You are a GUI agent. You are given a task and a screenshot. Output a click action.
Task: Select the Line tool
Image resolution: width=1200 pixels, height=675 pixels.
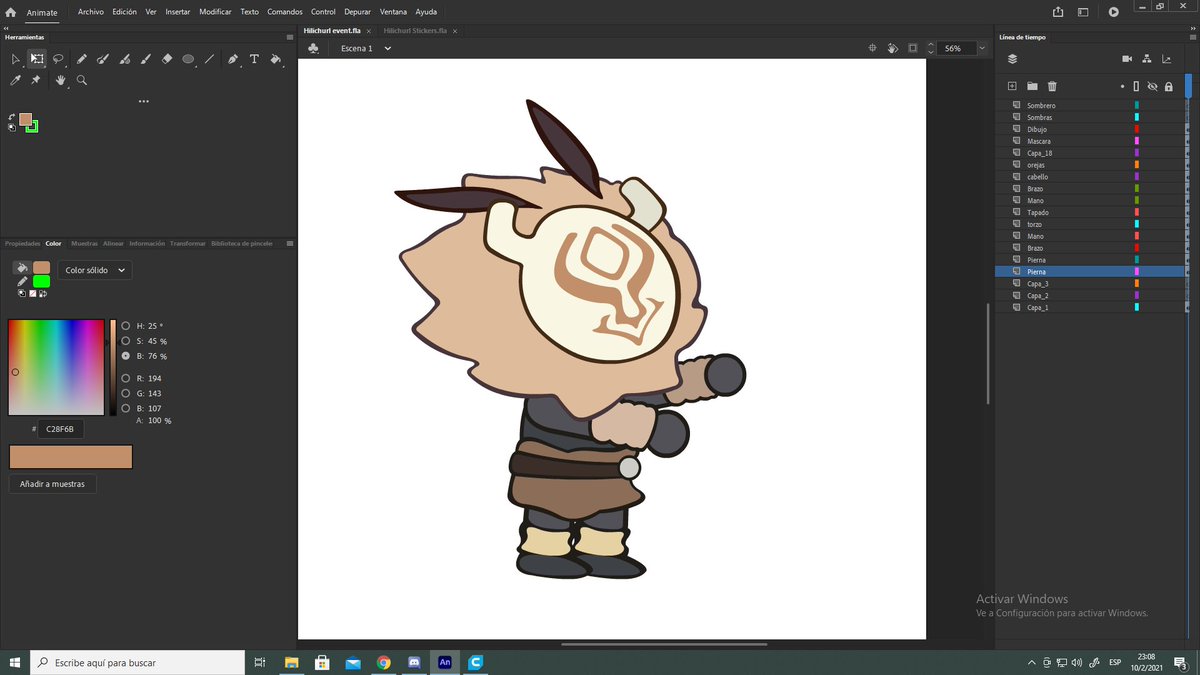tap(209, 59)
